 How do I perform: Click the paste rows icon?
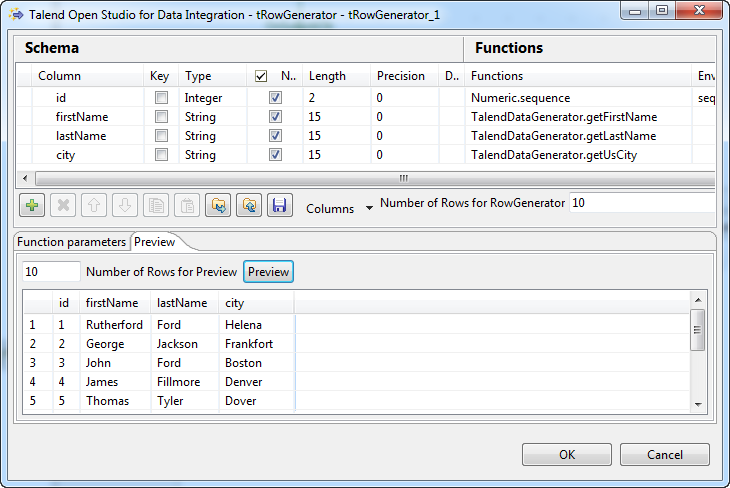pyautogui.click(x=186, y=205)
